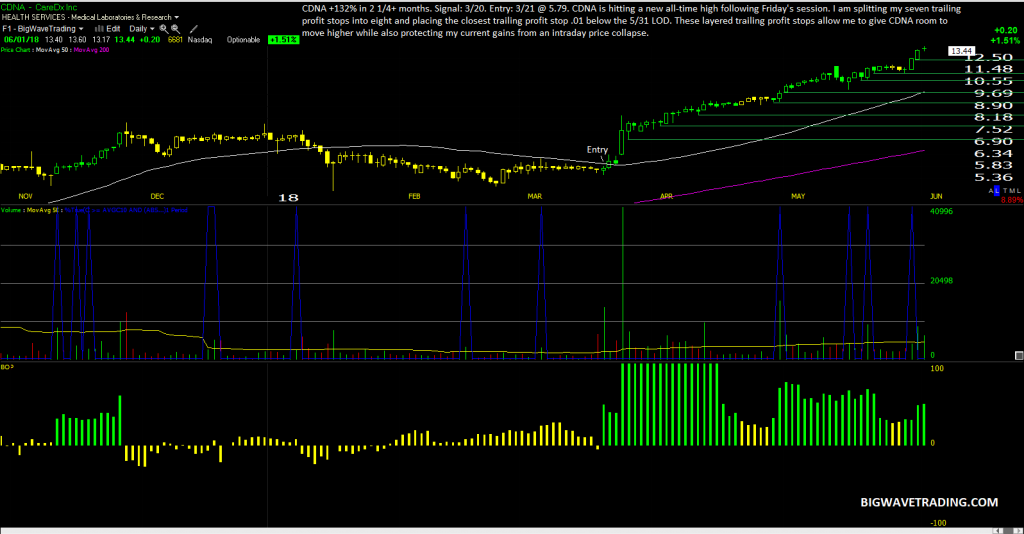Click the red 8.89% value

[1012, 200]
